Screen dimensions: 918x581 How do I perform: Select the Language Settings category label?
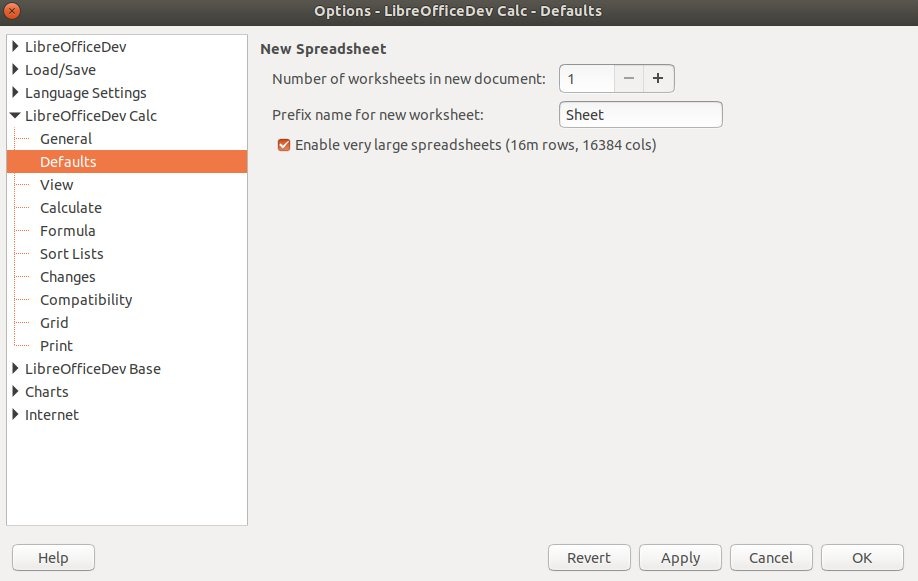tap(85, 93)
